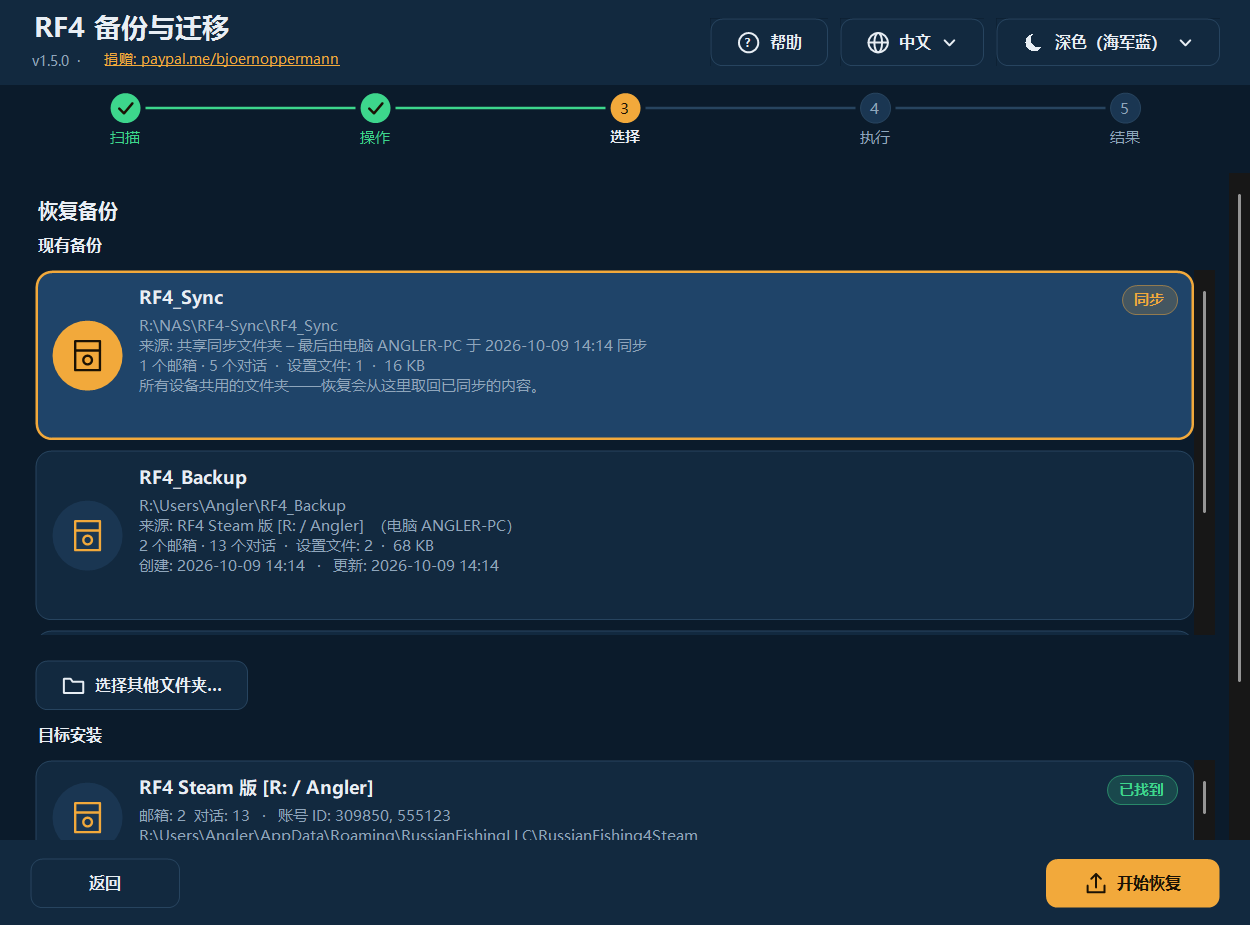Screen dimensions: 1250x925
Task: Click the 创建: 2026-10-09 14:14 text
Action: click(x=222, y=566)
